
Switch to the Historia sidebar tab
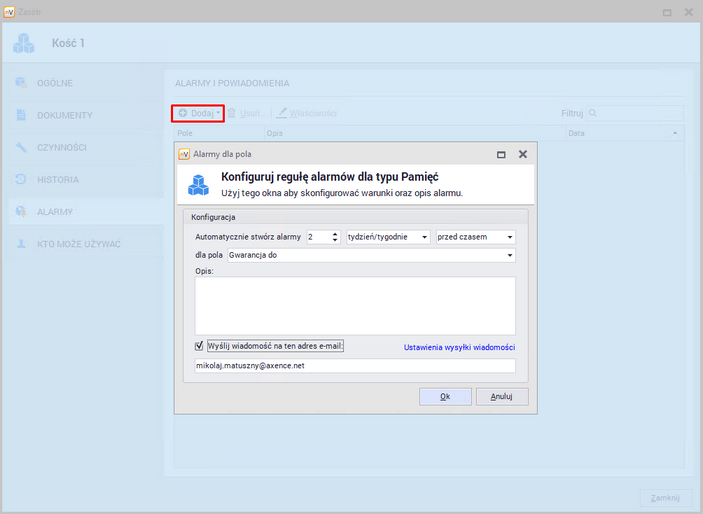[x=58, y=180]
